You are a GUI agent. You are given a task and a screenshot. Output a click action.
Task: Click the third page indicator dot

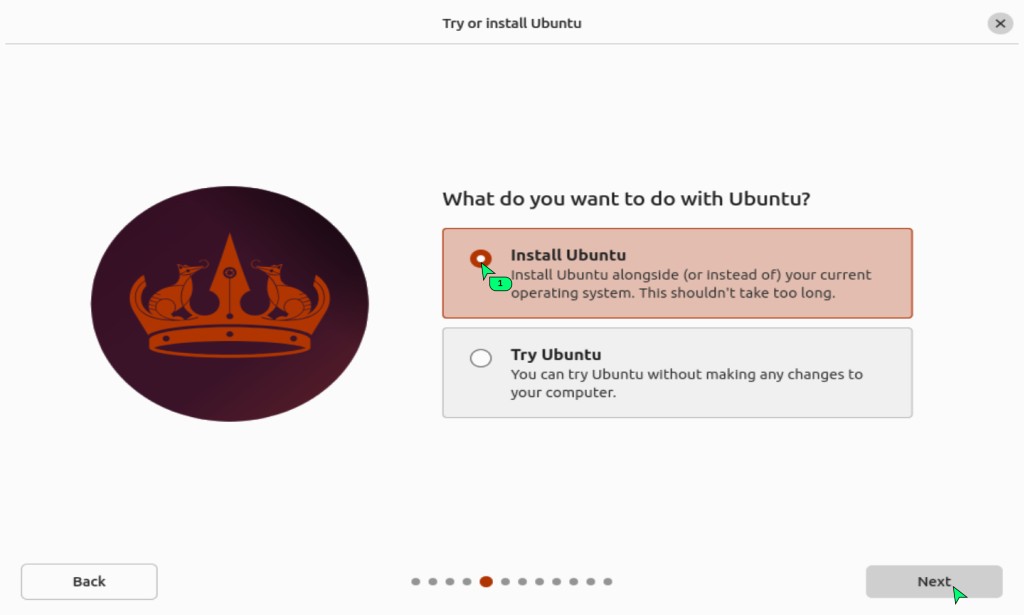(450, 581)
